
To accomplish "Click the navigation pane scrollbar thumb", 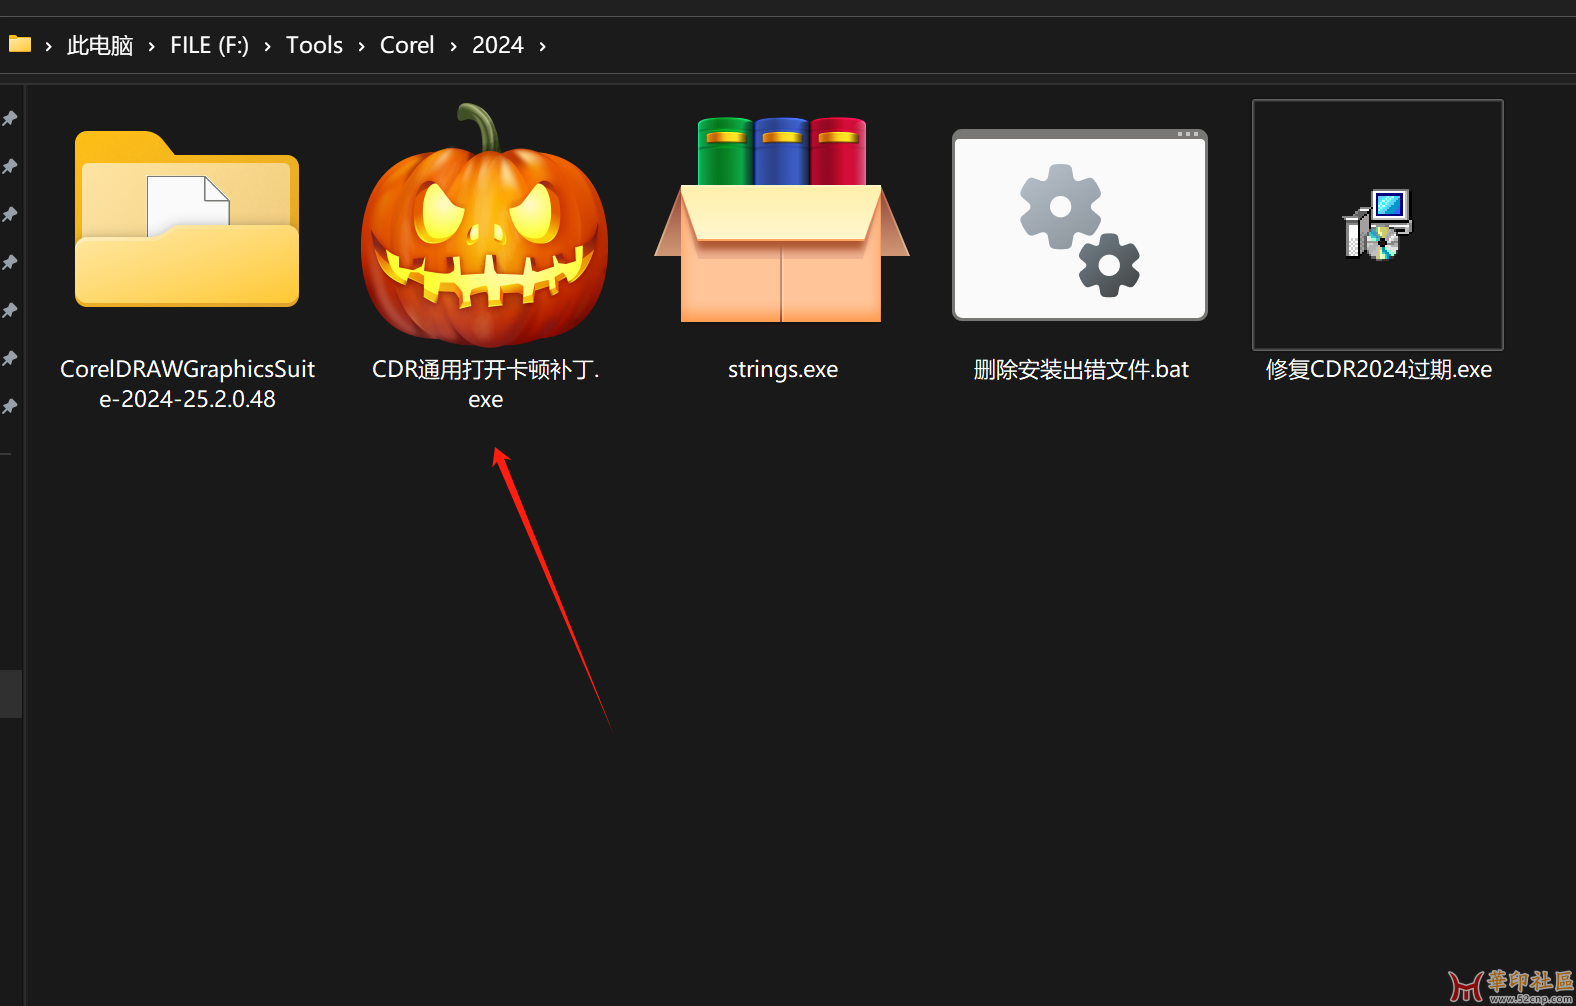I will (x=11, y=693).
